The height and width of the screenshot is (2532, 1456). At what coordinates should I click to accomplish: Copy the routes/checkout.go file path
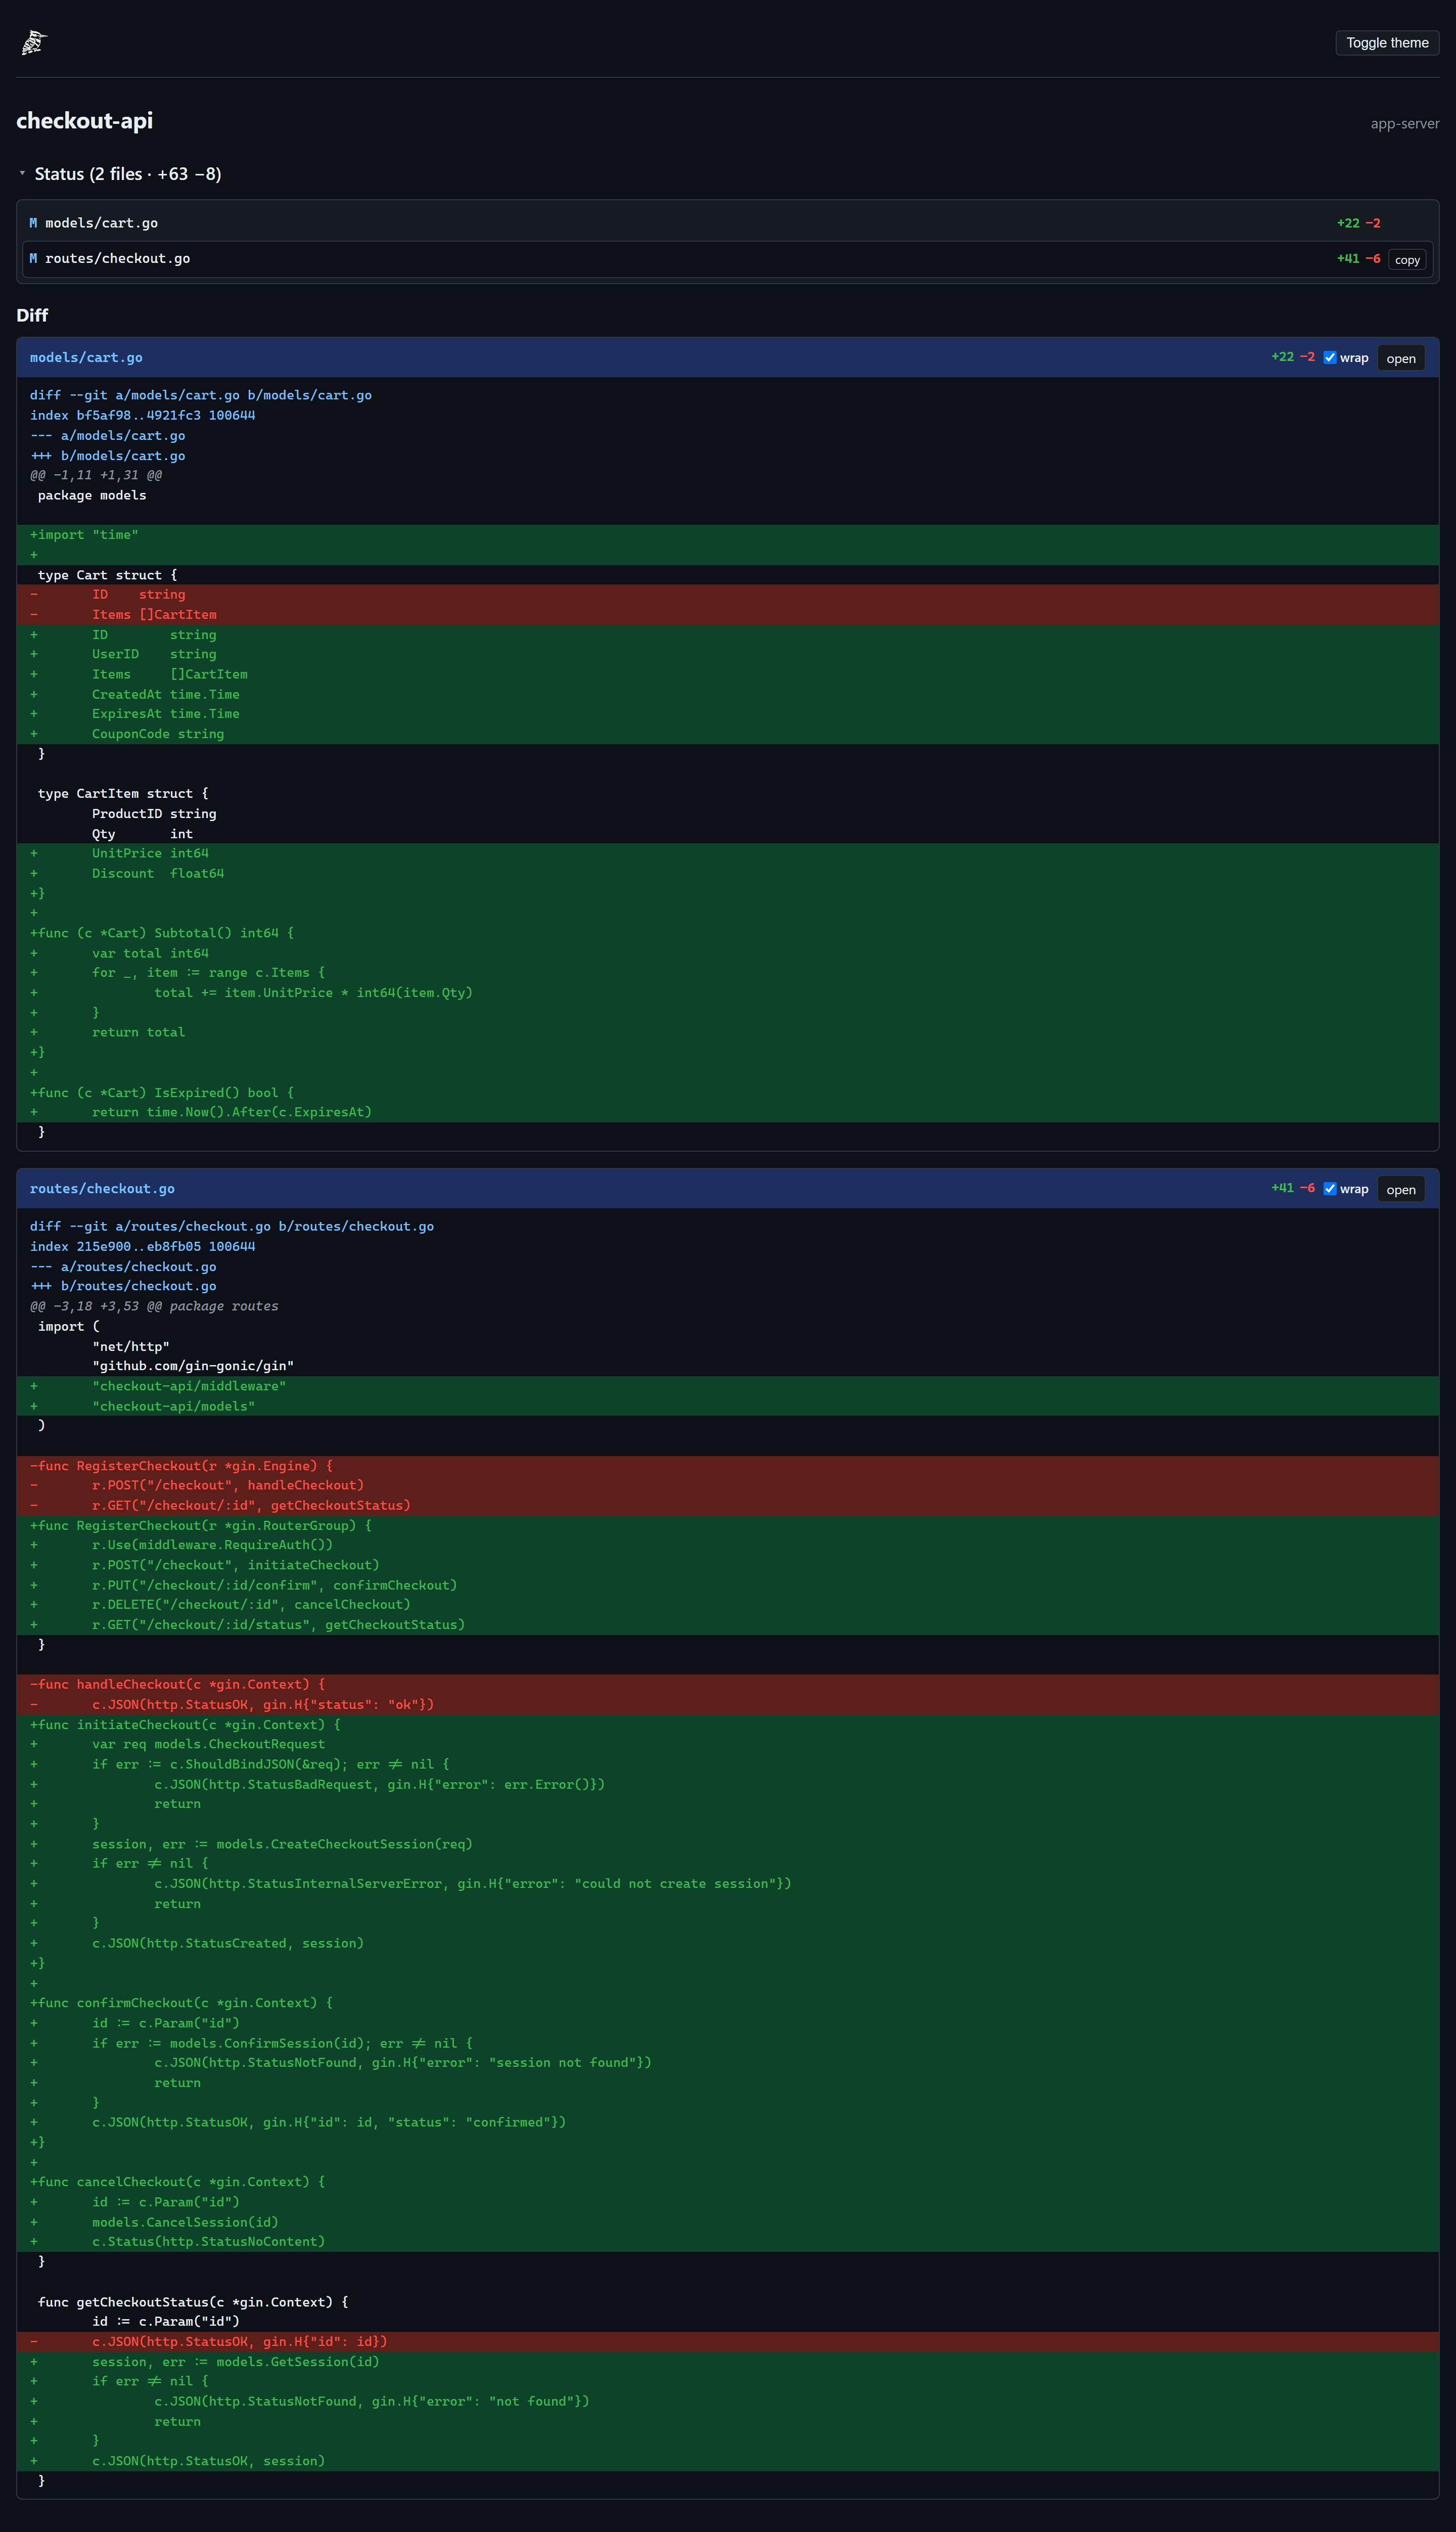pyautogui.click(x=1407, y=260)
